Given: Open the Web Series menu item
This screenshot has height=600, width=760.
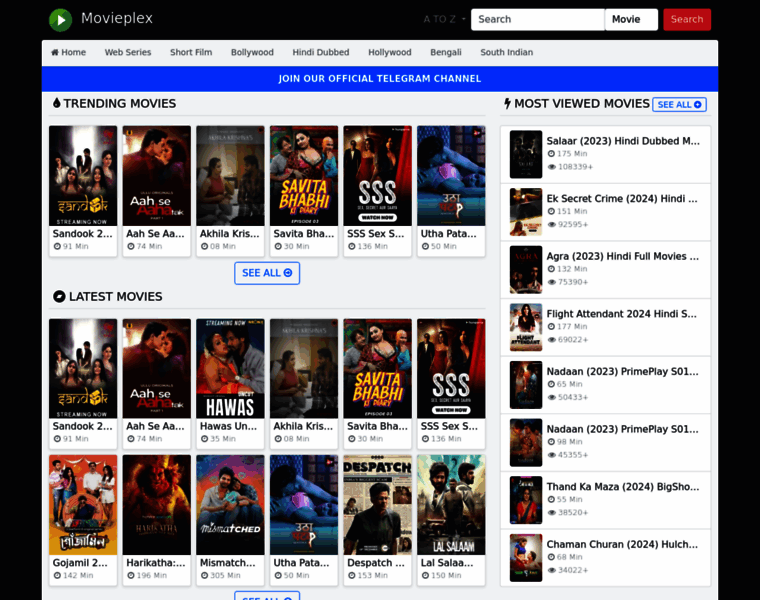Looking at the screenshot, I should (128, 52).
